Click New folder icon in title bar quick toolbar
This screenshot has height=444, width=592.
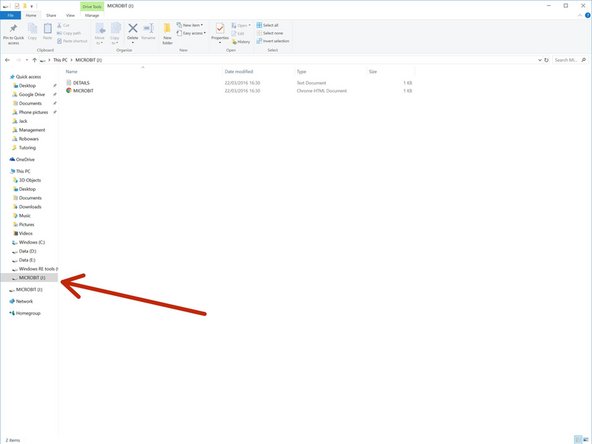(x=25, y=6)
